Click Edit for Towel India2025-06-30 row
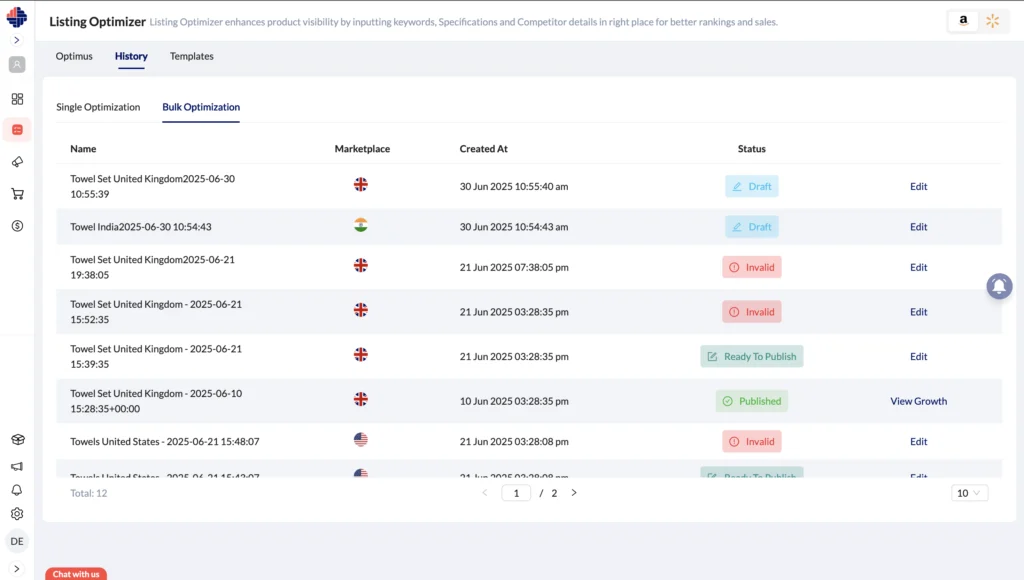The height and width of the screenshot is (580, 1024). 918,227
